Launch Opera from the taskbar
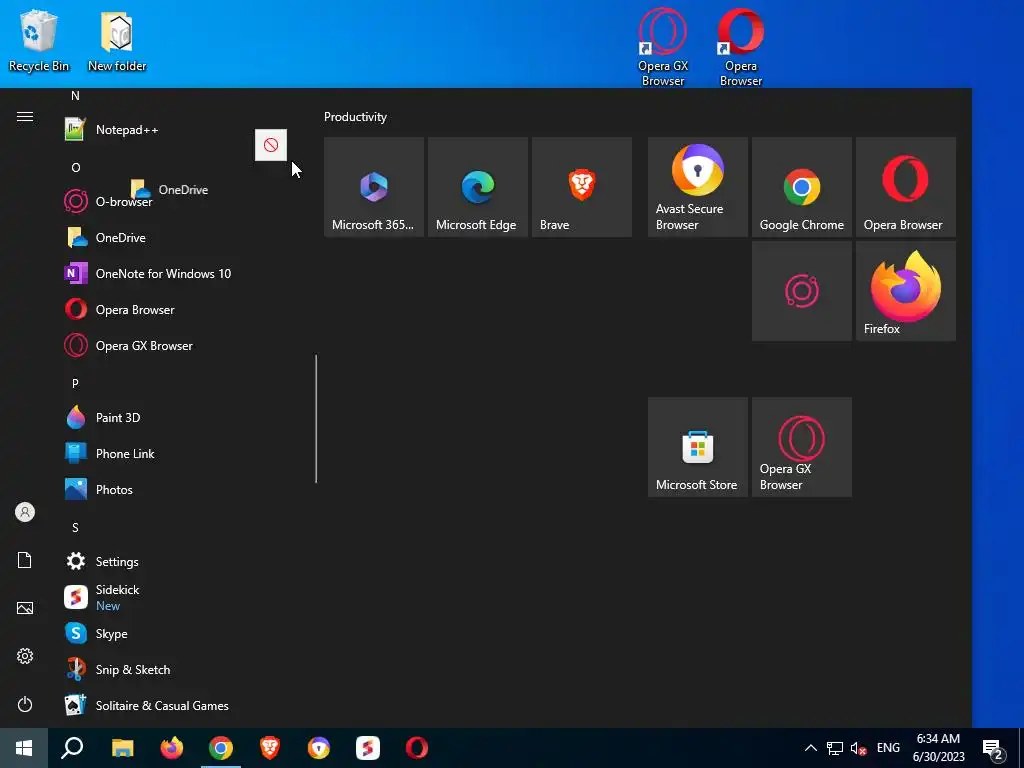Viewport: 1024px width, 768px height. pos(417,748)
